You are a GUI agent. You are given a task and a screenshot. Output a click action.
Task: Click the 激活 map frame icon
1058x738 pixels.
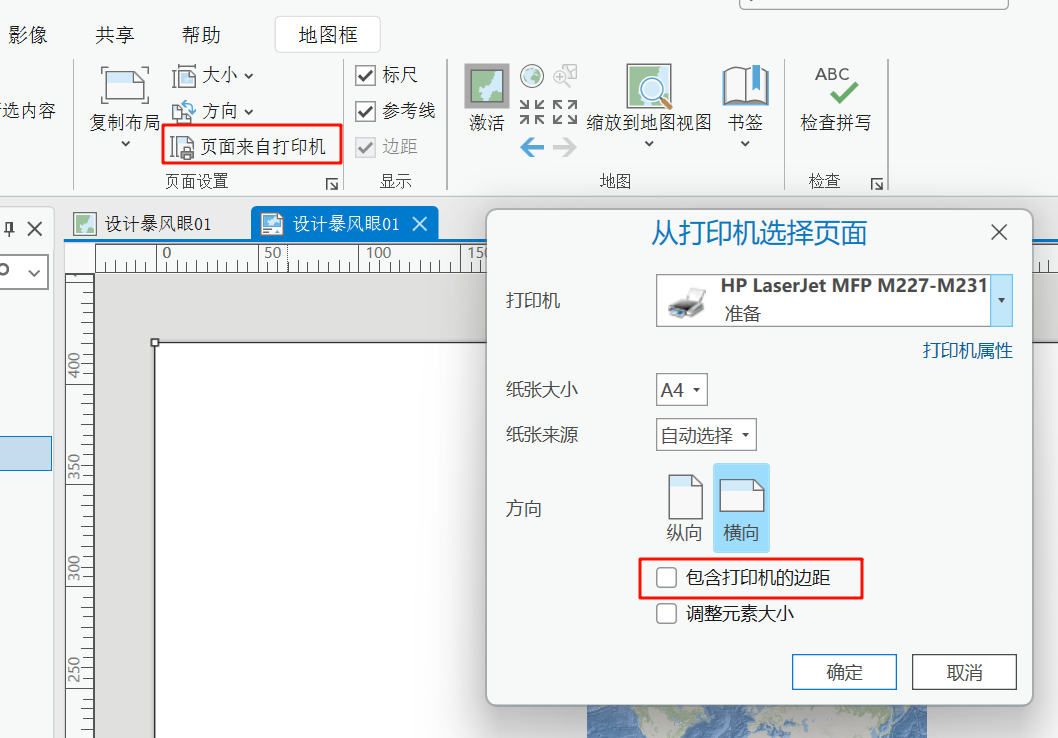tap(486, 86)
